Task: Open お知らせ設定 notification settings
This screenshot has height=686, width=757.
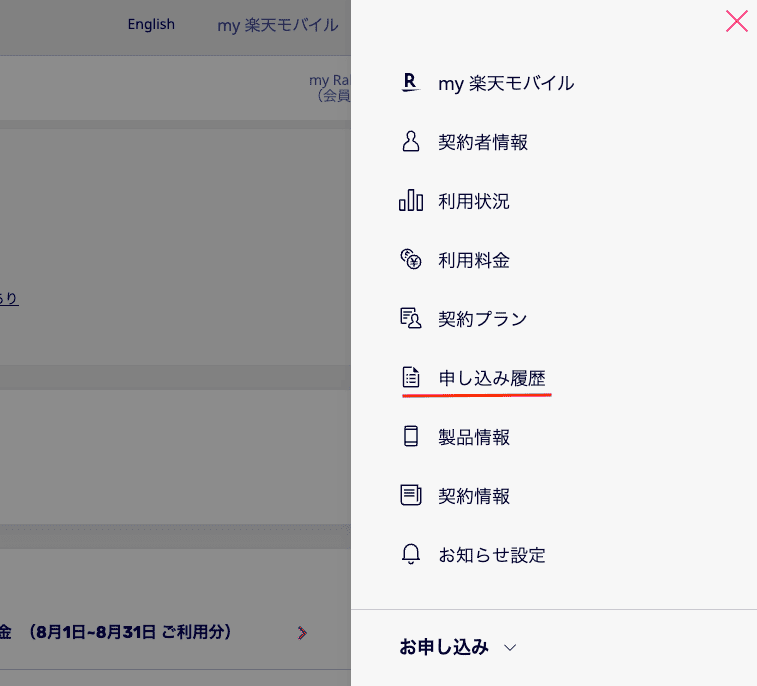Action: (492, 555)
